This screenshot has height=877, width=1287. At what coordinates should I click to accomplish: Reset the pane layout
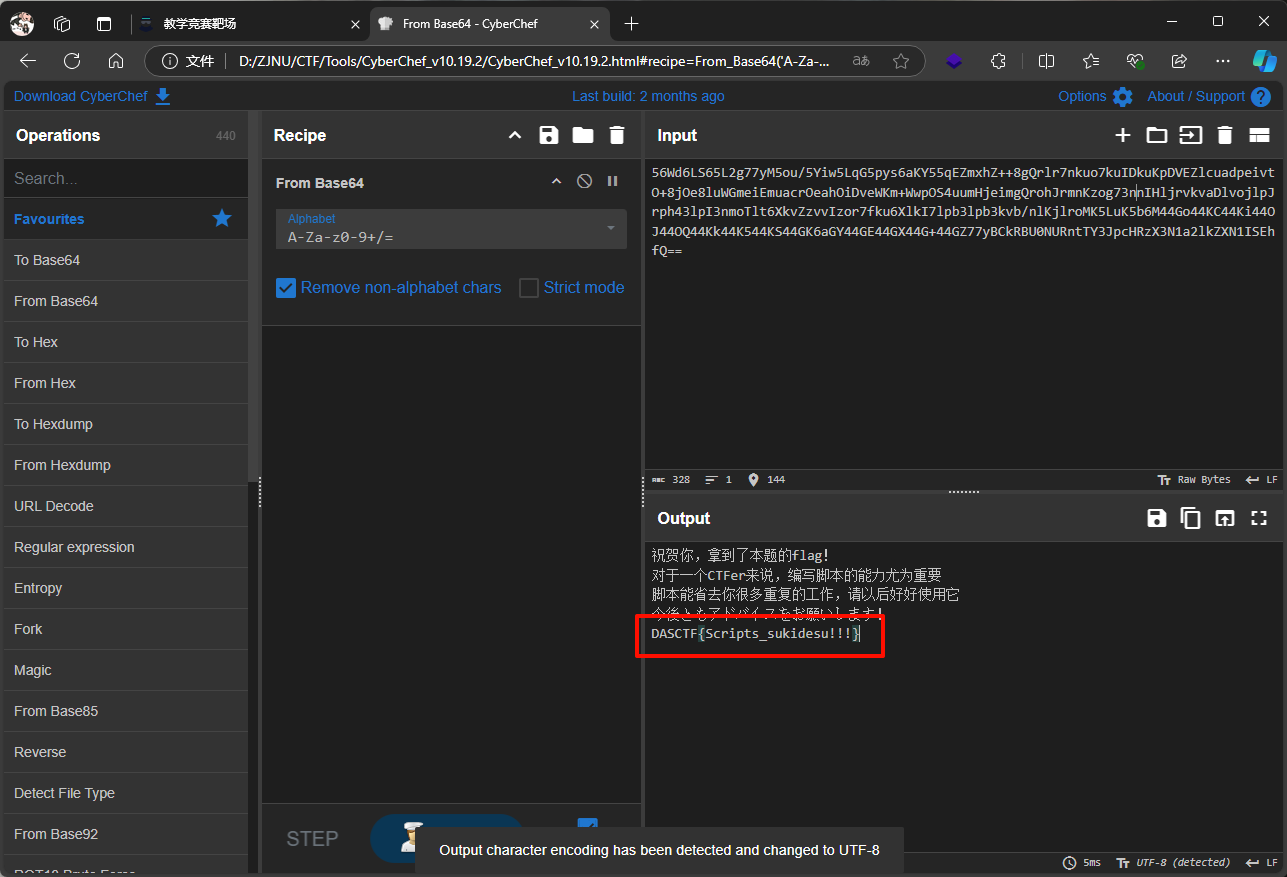[1258, 135]
